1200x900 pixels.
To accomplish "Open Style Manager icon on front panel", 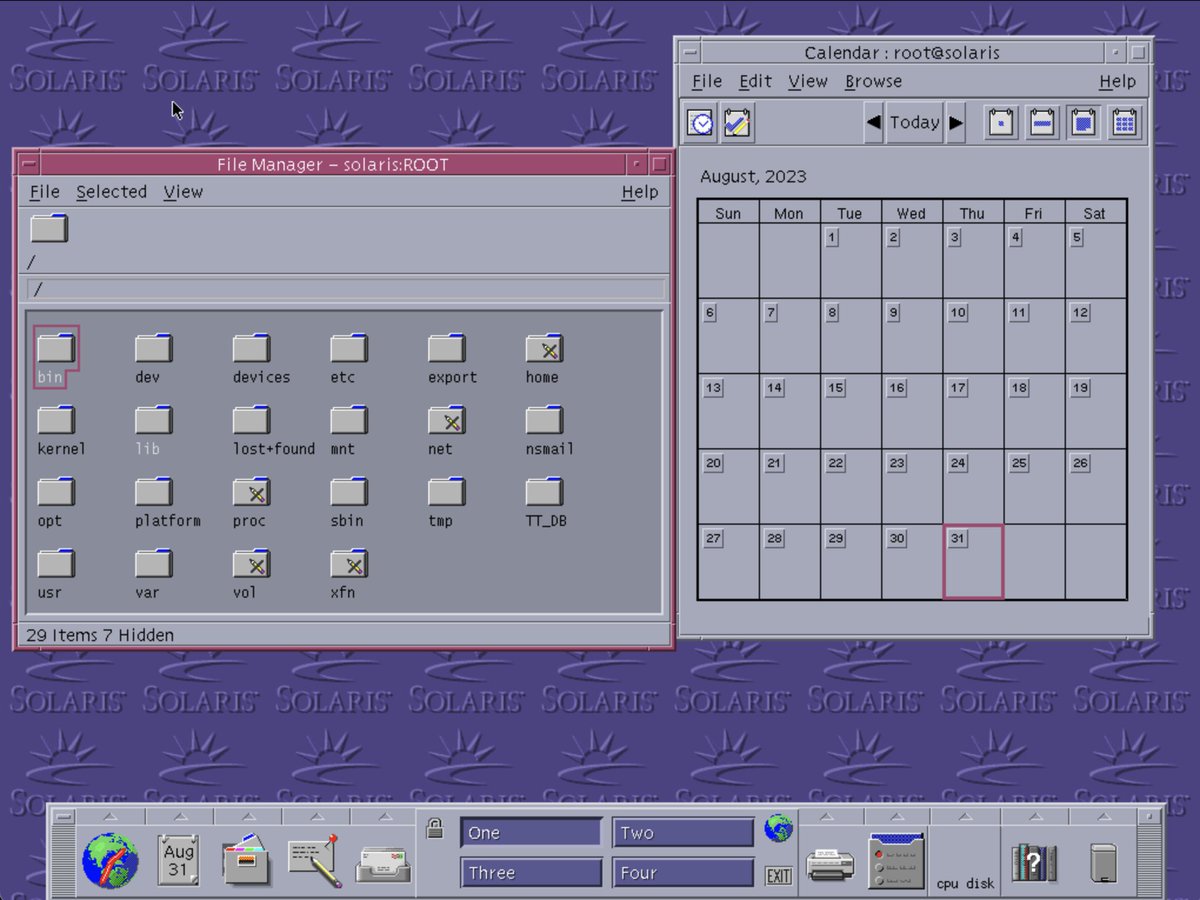I will 896,860.
